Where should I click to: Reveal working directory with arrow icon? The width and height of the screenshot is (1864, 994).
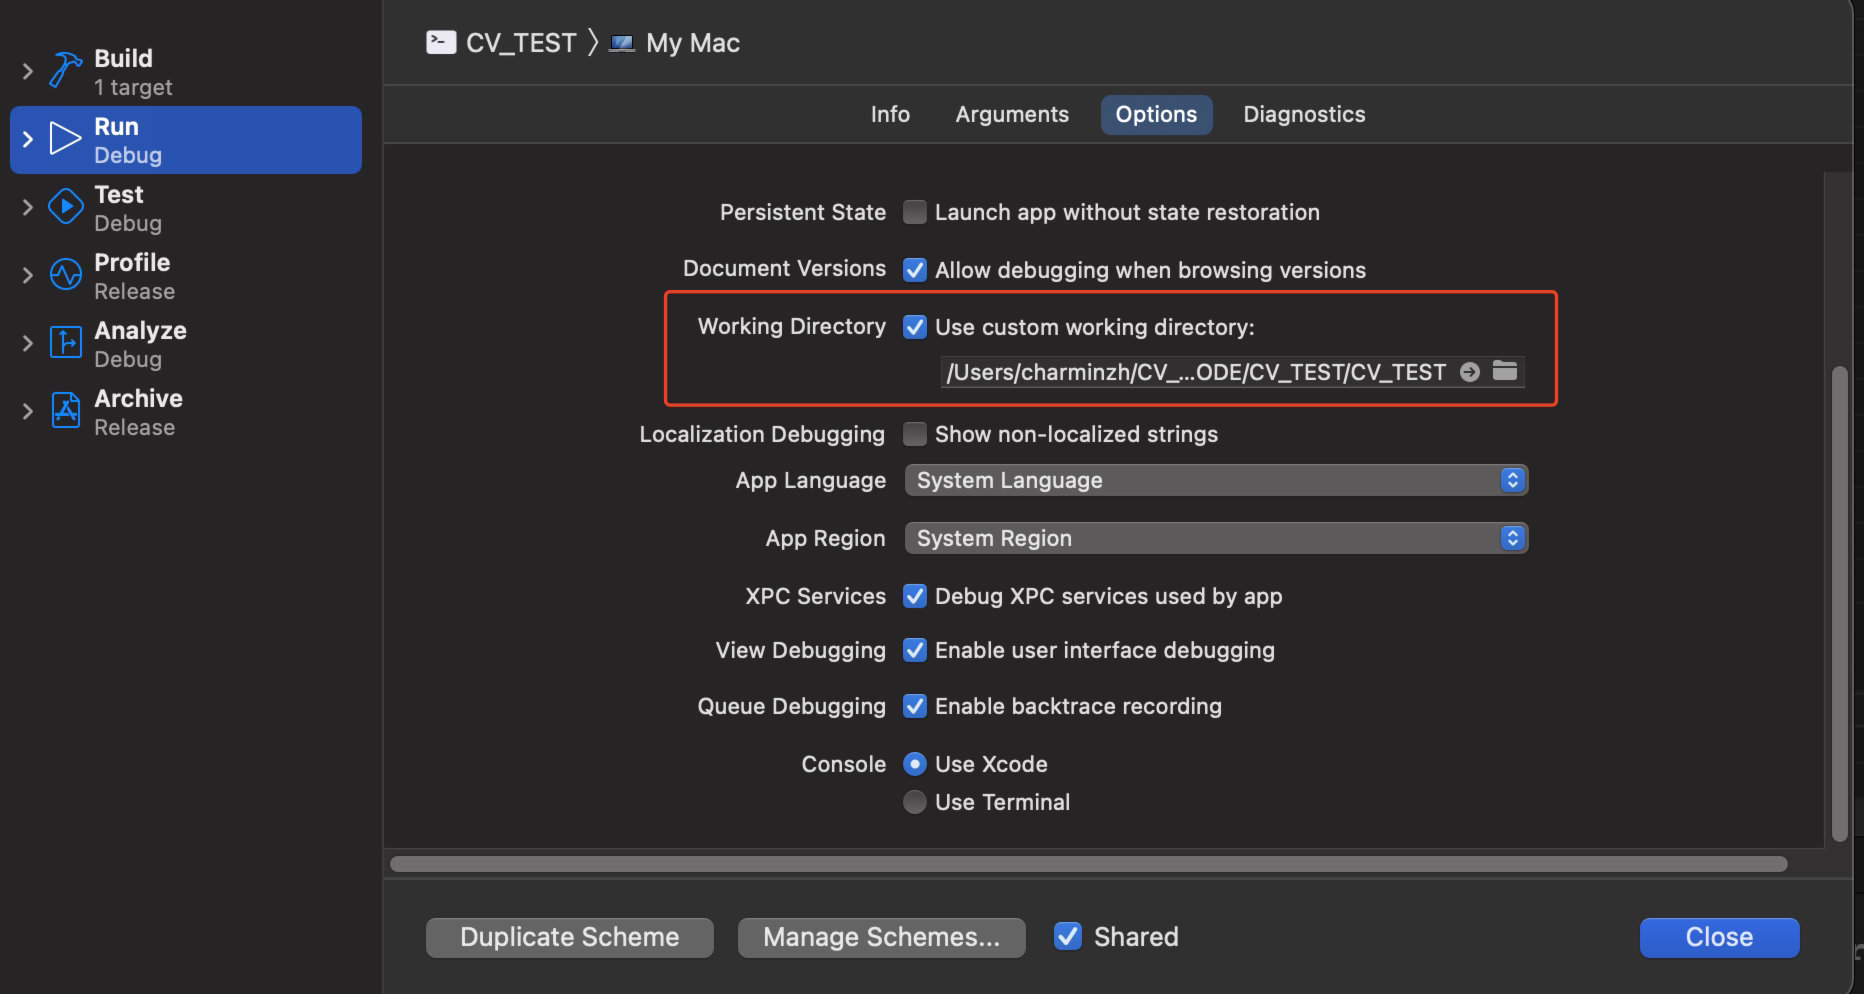click(x=1470, y=372)
